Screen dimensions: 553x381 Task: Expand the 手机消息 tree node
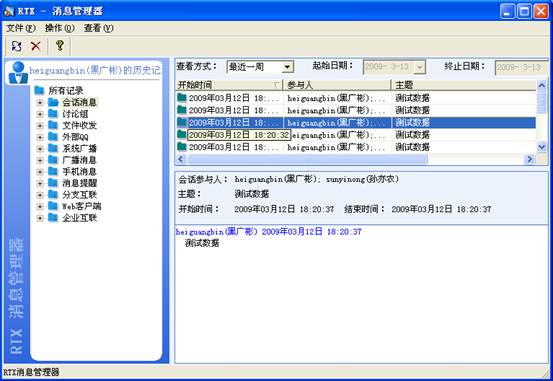click(x=40, y=172)
